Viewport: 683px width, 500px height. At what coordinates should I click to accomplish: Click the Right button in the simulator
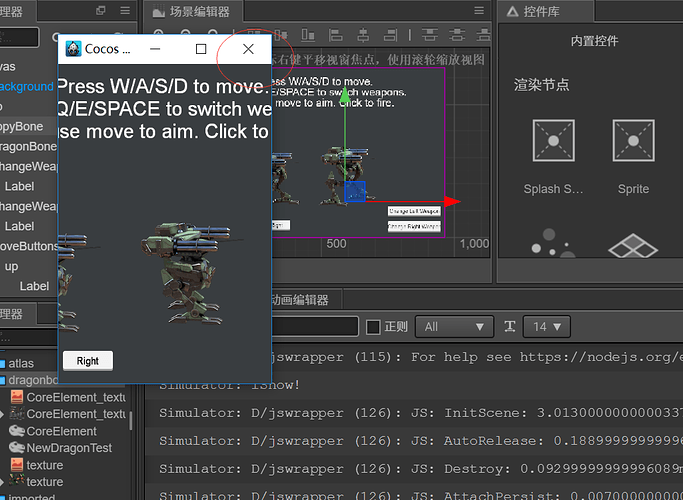click(x=88, y=361)
